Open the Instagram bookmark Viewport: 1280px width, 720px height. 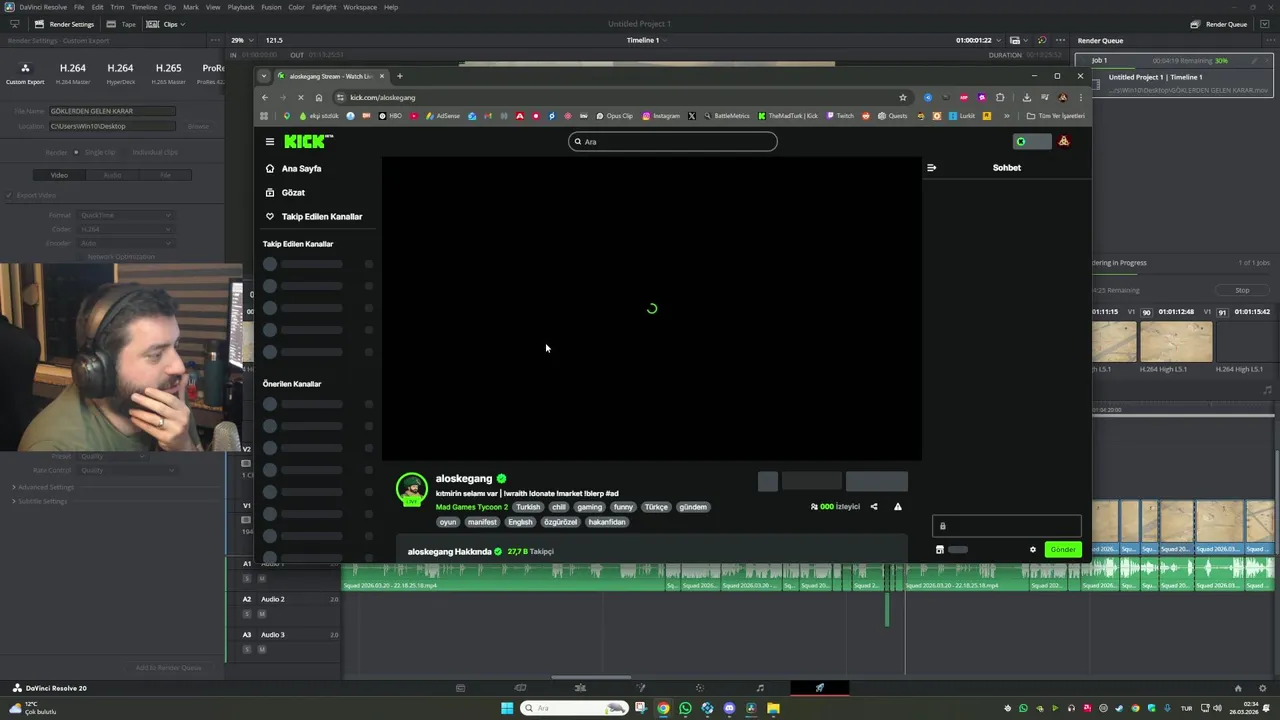(x=661, y=116)
